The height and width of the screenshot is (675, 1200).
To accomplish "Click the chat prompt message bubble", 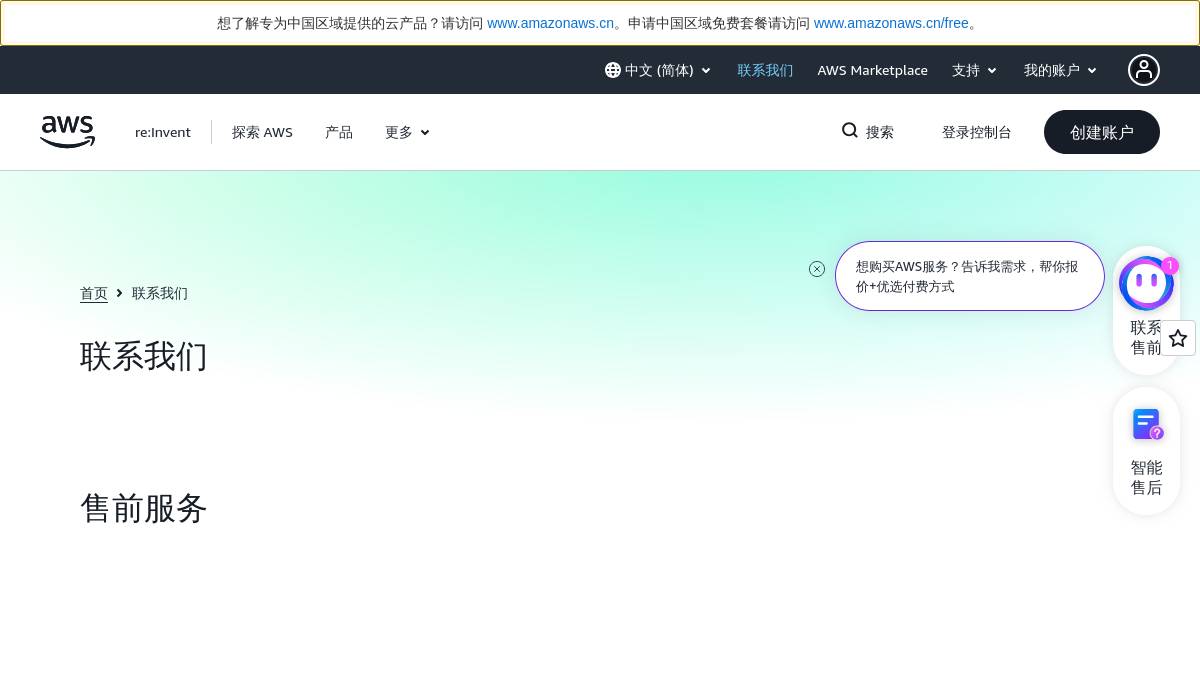I will 970,276.
